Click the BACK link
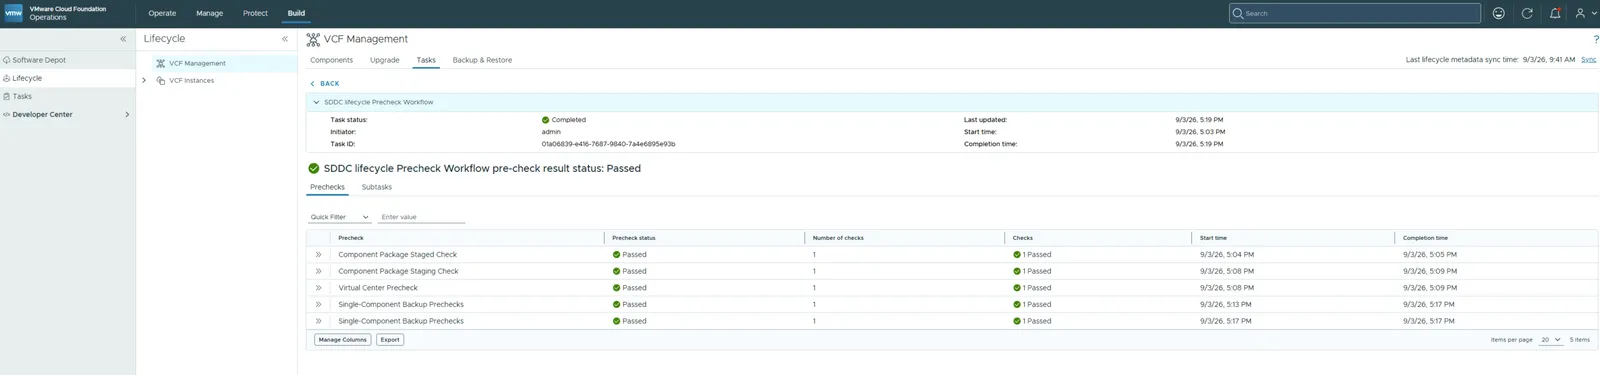1600x375 pixels. (325, 84)
